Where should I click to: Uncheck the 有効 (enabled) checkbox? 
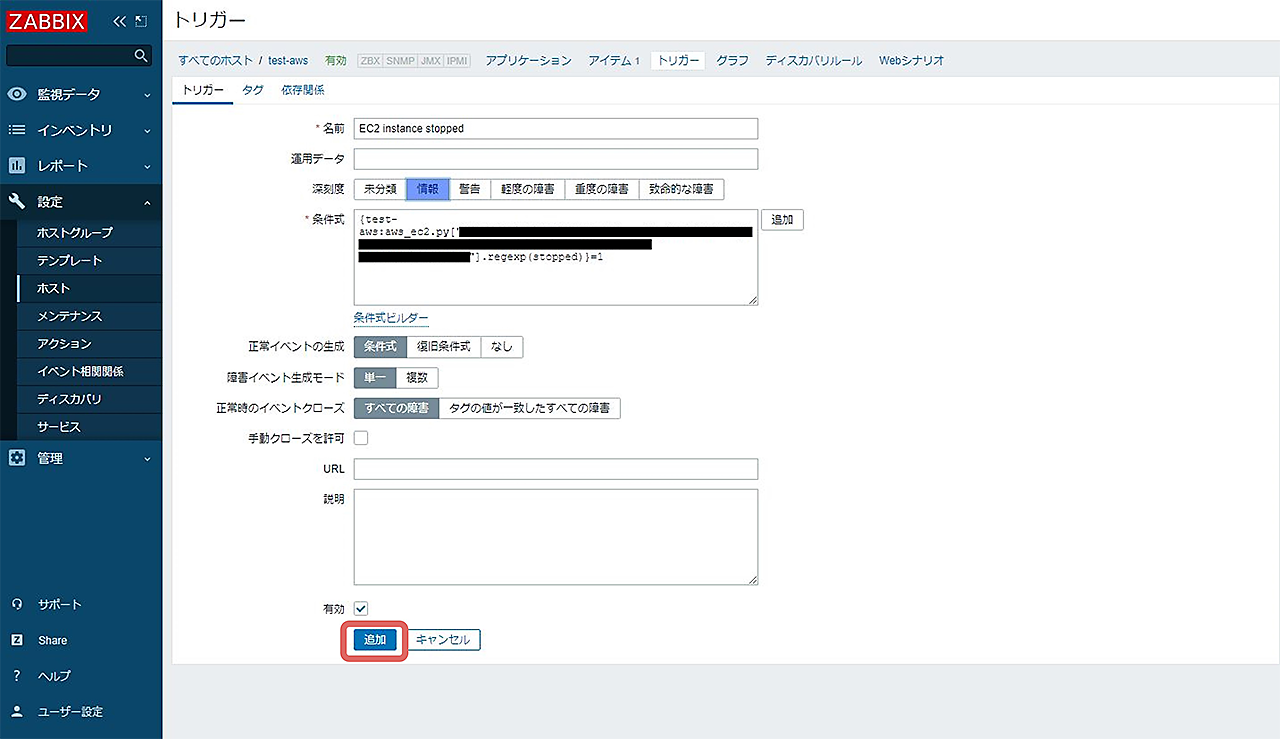point(361,608)
